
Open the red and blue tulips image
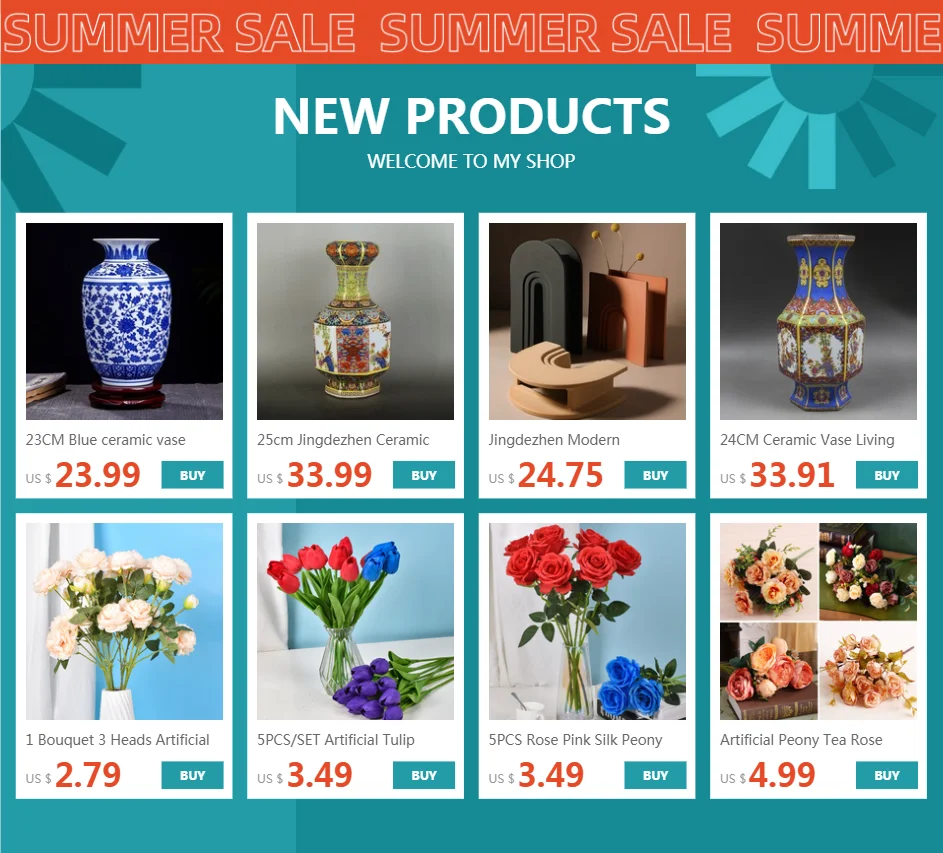click(355, 621)
